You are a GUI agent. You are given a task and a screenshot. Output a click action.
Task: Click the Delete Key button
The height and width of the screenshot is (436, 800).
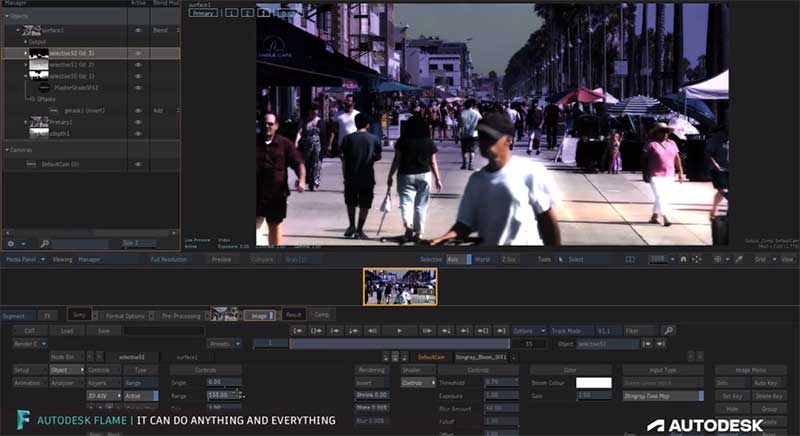coord(769,396)
